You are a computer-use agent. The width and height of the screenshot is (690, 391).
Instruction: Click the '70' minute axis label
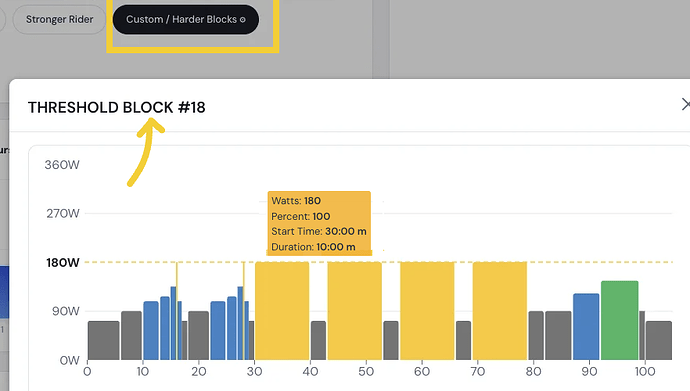477,372
